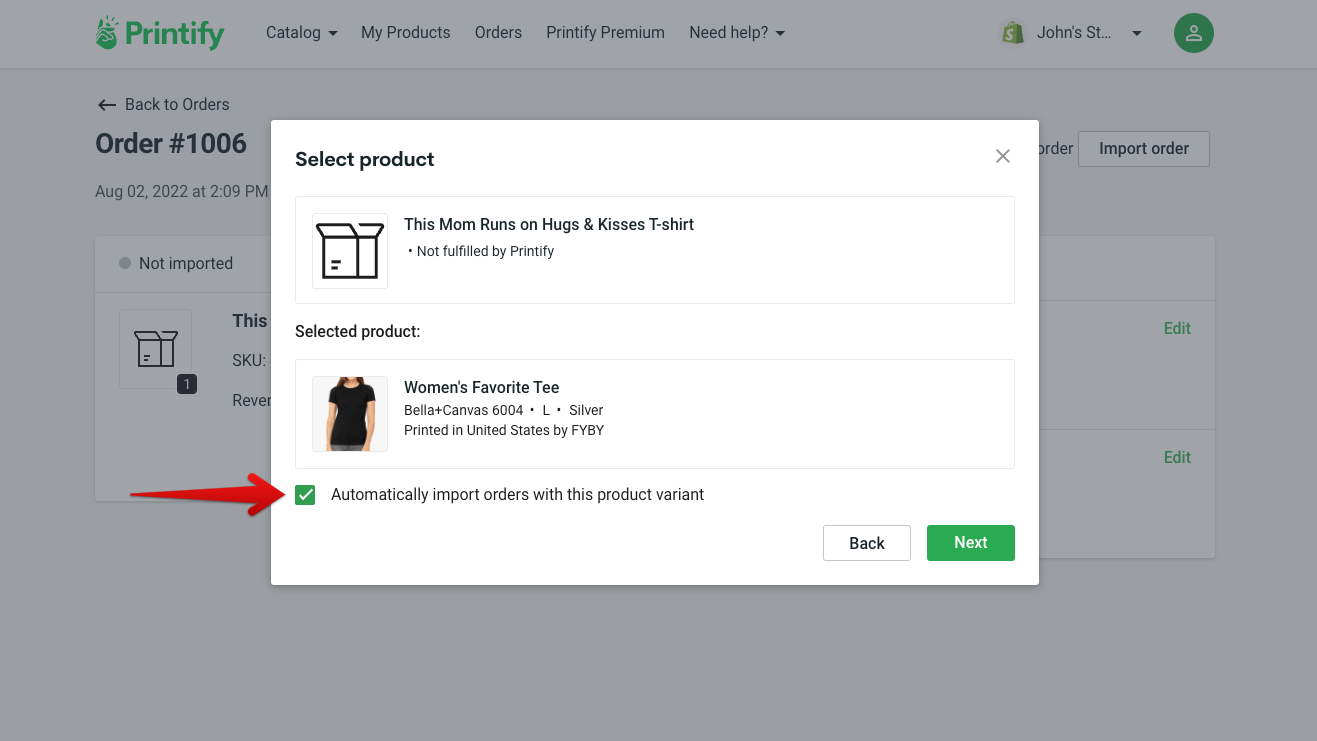Expand the Need help? dropdown
The image size is (1317, 741).
click(737, 33)
